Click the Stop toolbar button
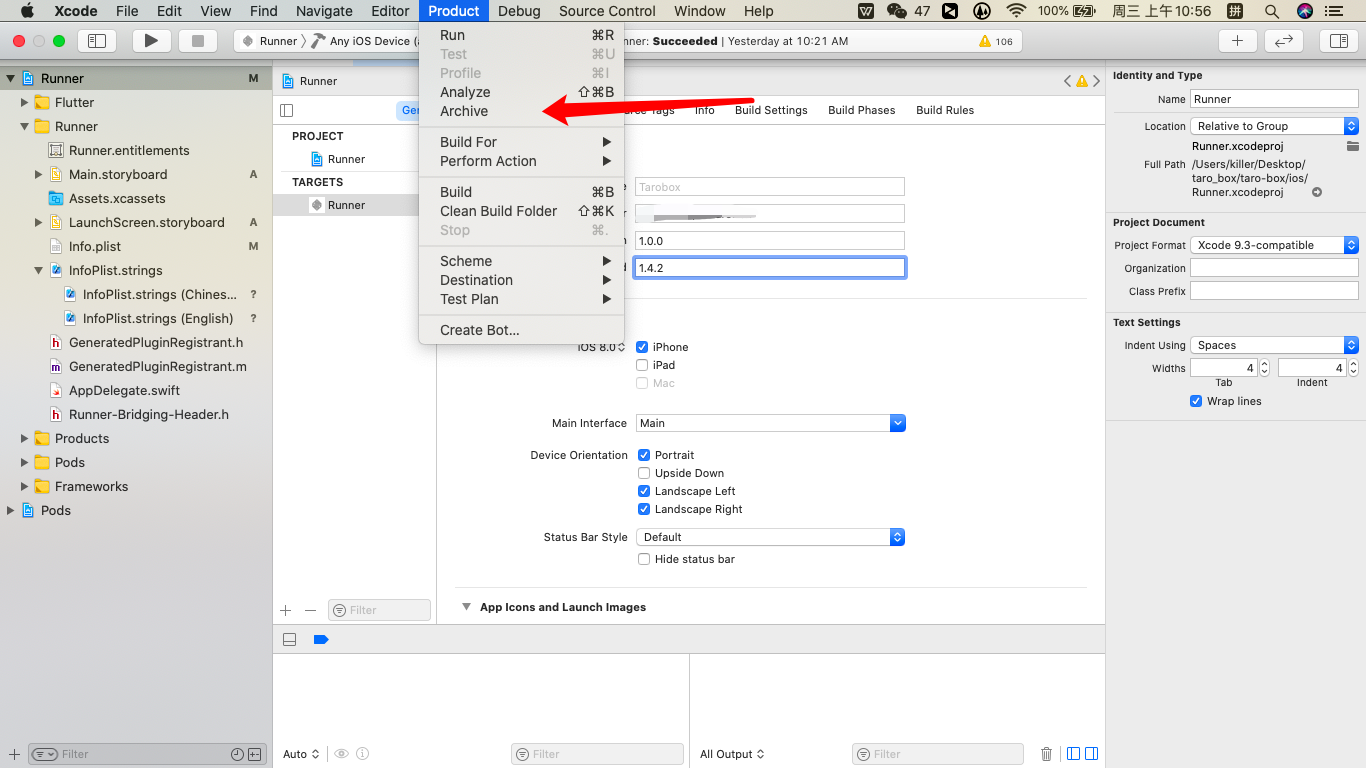Image resolution: width=1366 pixels, height=768 pixels. tap(197, 41)
